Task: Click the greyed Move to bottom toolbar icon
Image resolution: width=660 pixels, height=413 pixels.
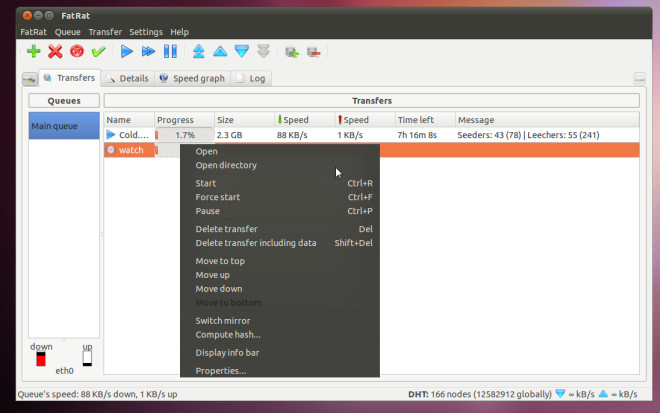Action: coord(263,52)
